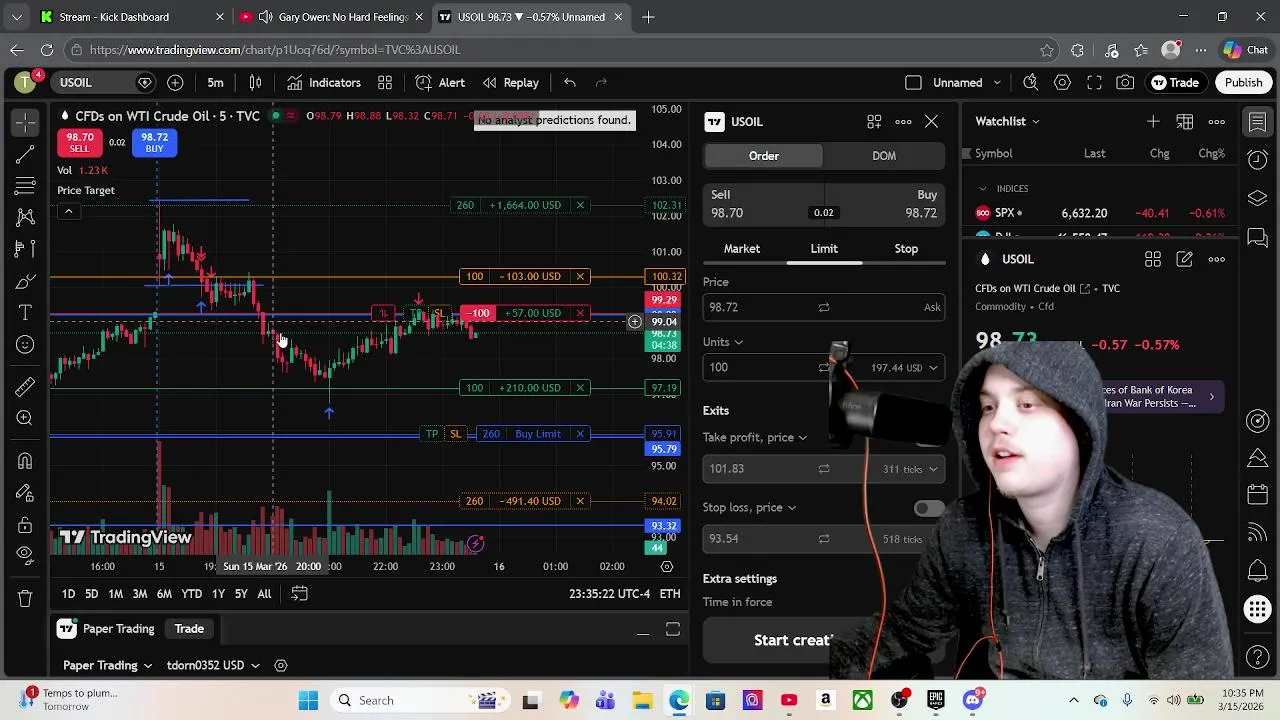
Task: Collapse the indicator legend chevron
Action: tap(68, 211)
